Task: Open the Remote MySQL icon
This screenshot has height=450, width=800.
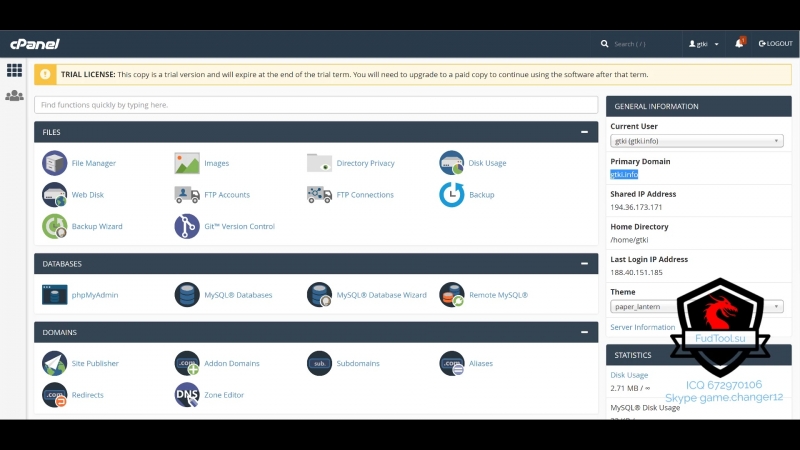Action: pyautogui.click(x=452, y=294)
